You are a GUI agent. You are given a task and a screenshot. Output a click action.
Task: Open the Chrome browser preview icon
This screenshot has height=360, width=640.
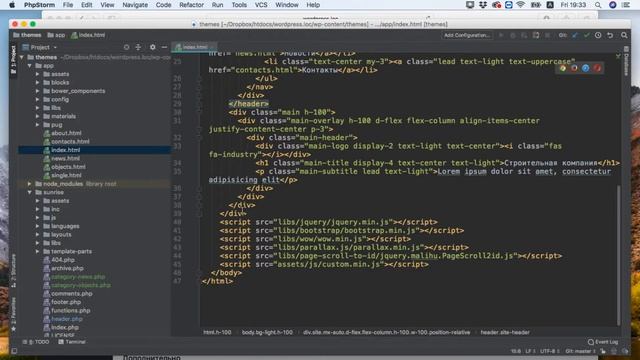click(563, 68)
